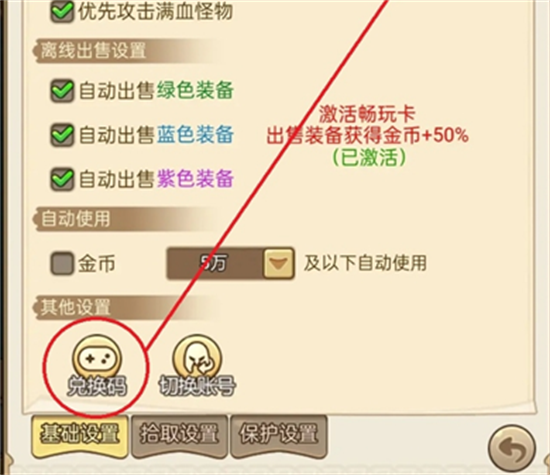
Task: Click the 紫色装备 purple label
Action: click(195, 179)
